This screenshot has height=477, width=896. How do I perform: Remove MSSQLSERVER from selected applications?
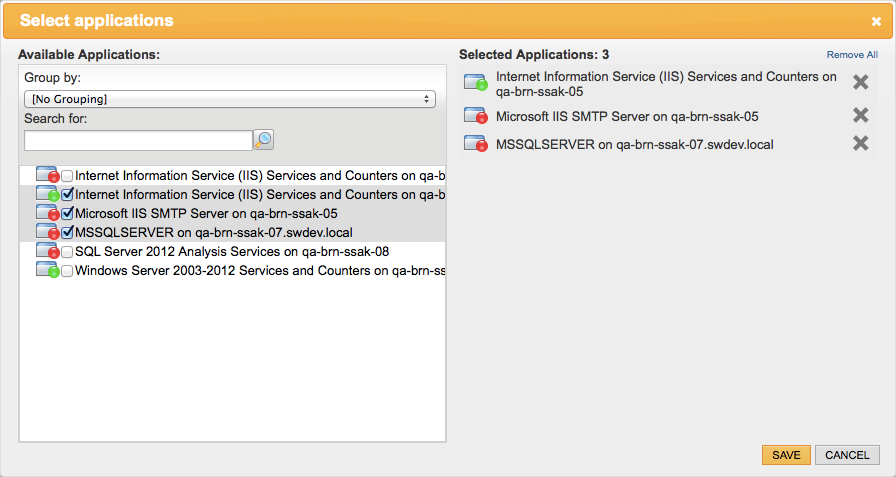point(861,143)
